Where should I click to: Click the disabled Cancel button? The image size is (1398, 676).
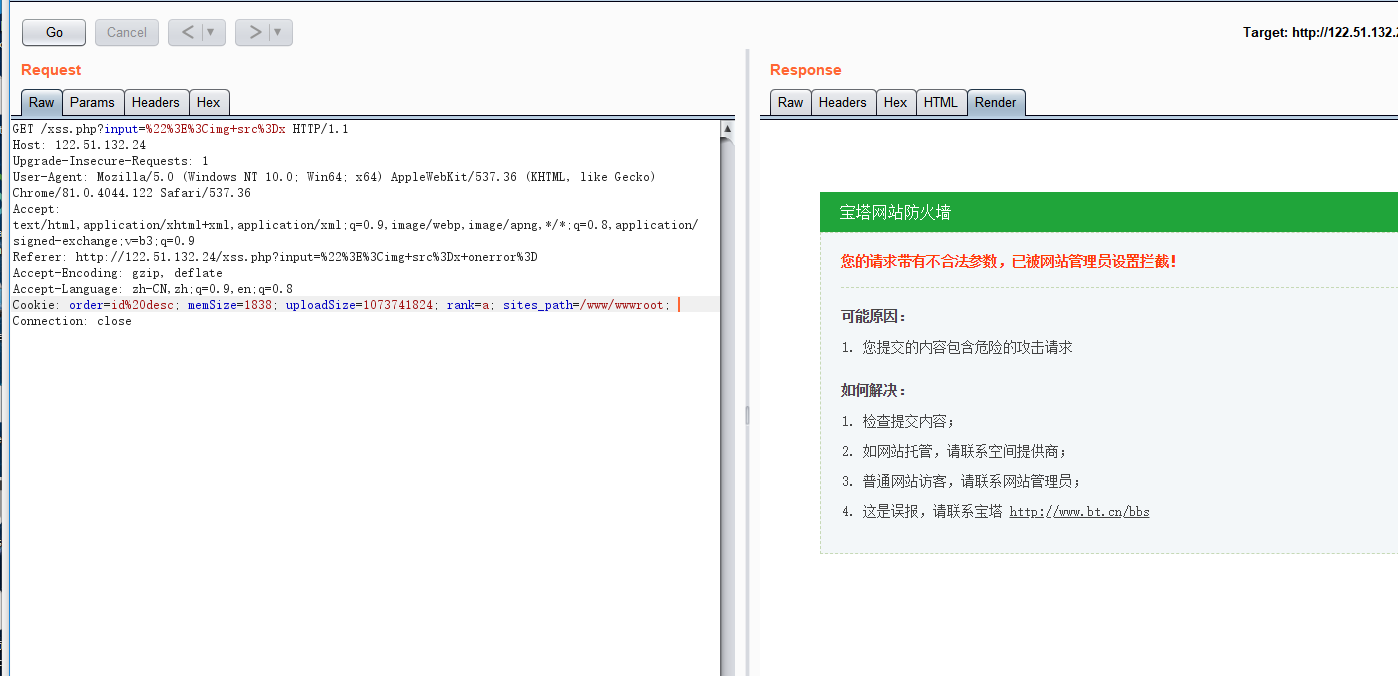[126, 32]
